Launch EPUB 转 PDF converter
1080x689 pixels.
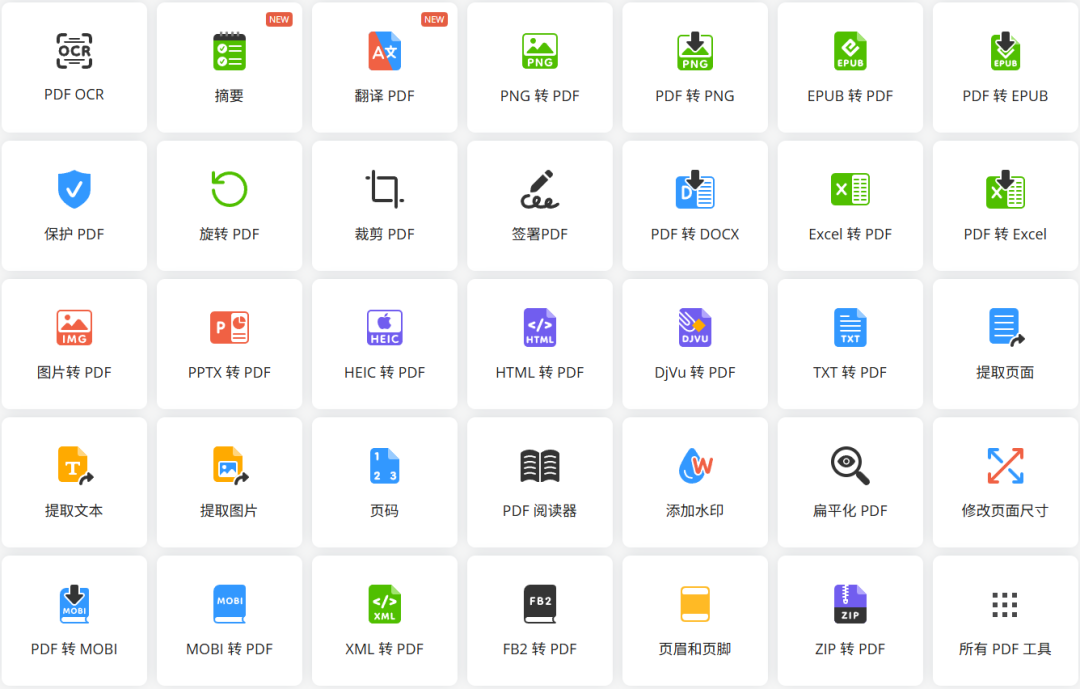pos(850,68)
